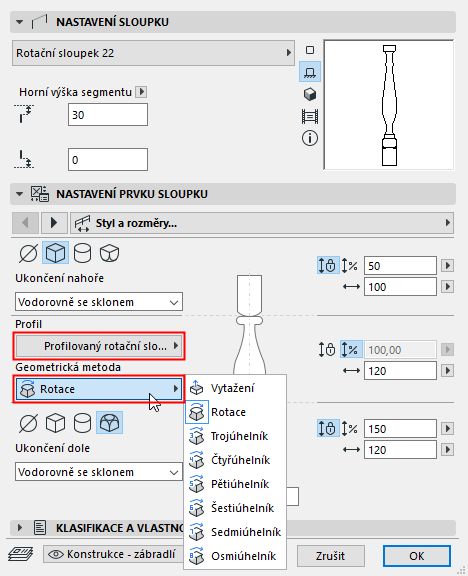Select the 3D view preview icon

pos(310,94)
